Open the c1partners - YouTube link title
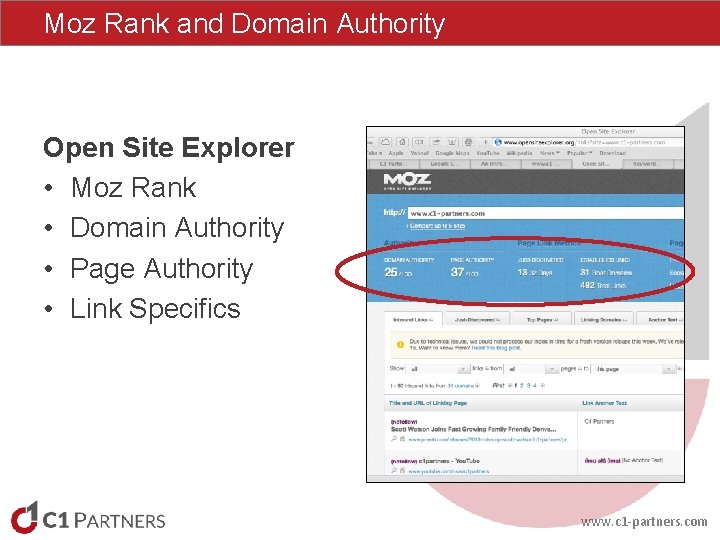The width and height of the screenshot is (720, 540). click(x=449, y=461)
